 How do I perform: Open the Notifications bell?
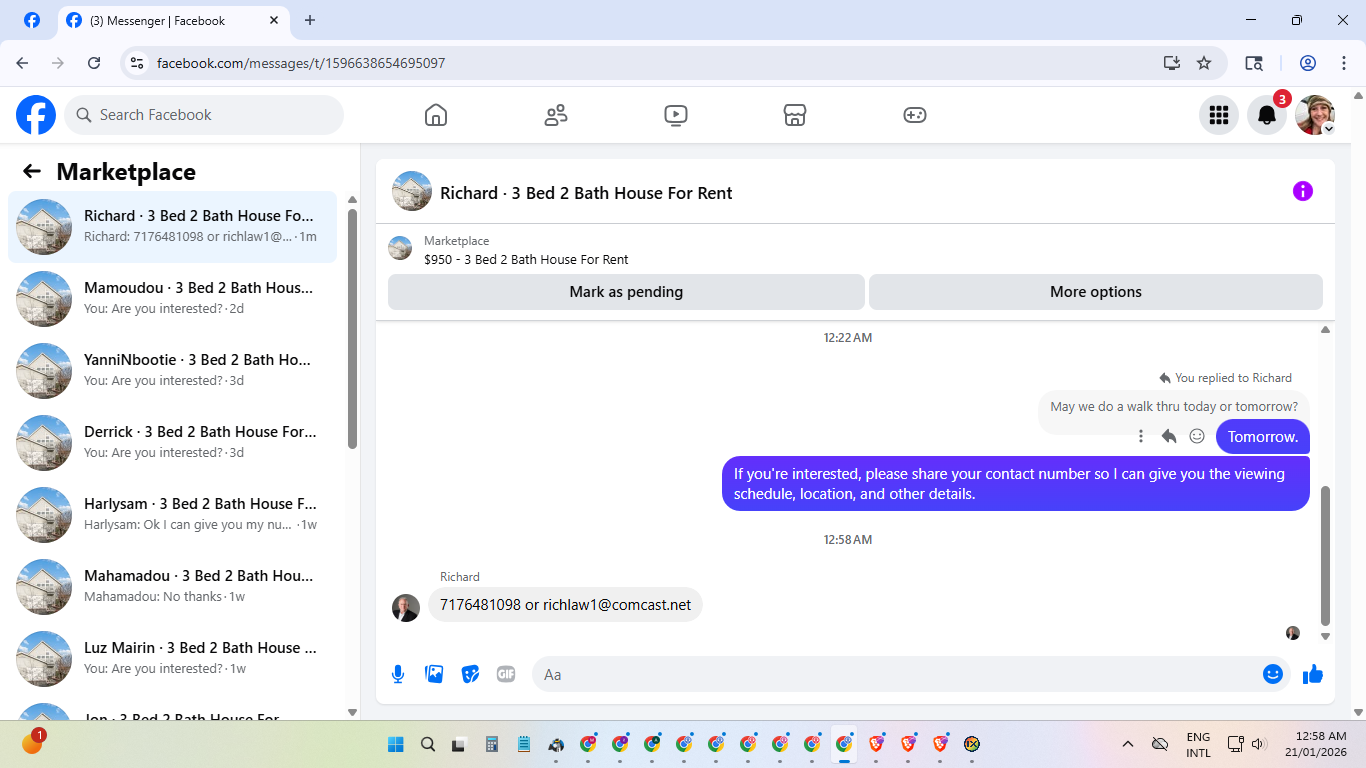click(1267, 115)
